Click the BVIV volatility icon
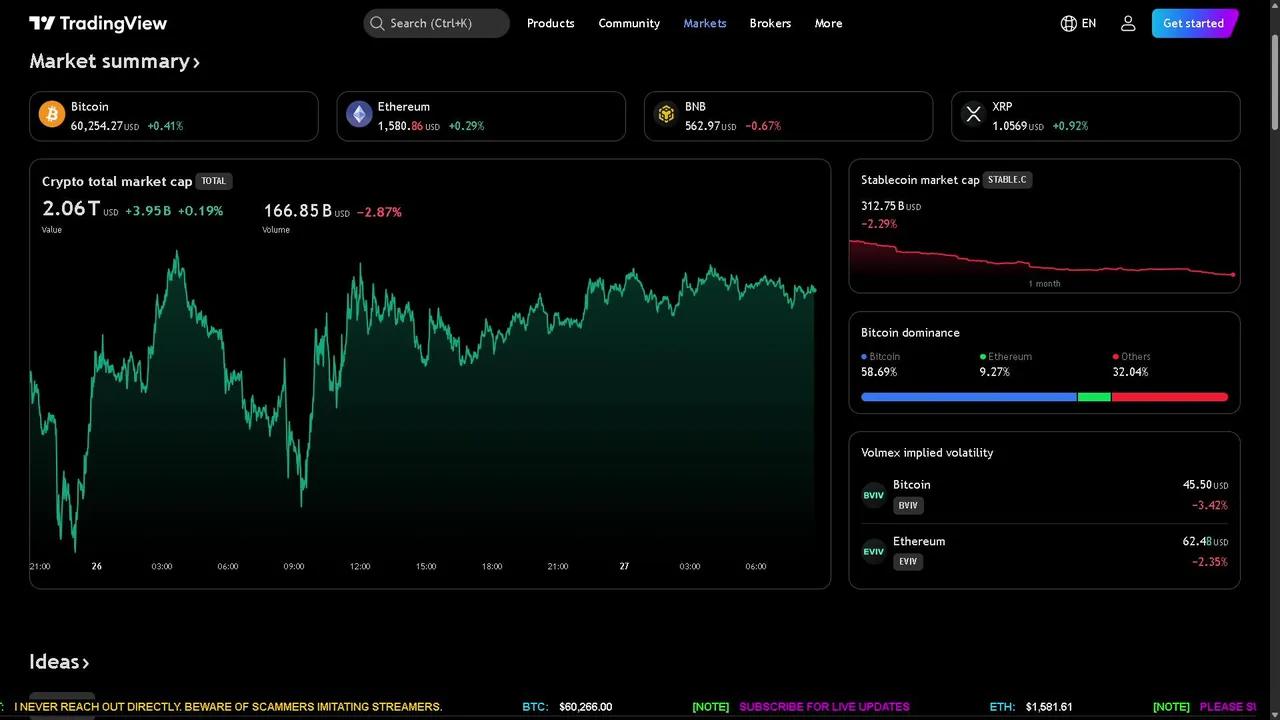 [x=874, y=495]
